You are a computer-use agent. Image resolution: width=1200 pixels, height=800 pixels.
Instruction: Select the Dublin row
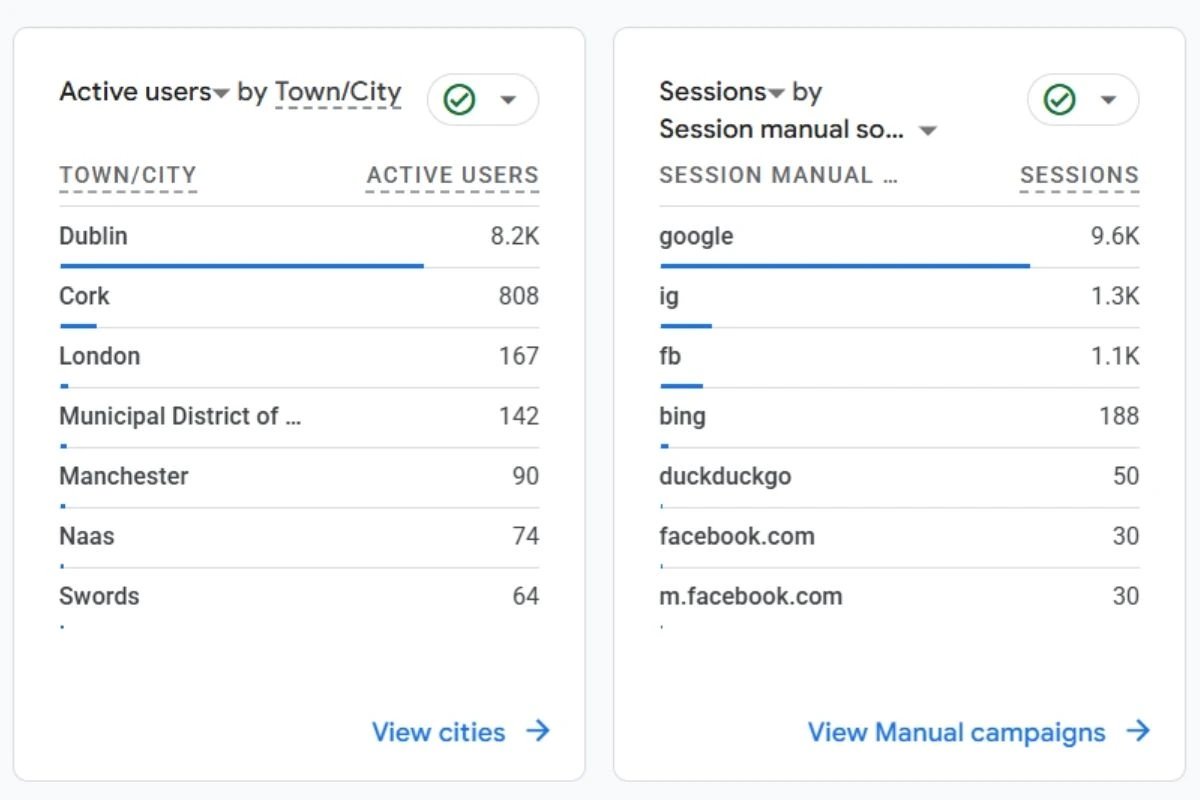tap(299, 238)
